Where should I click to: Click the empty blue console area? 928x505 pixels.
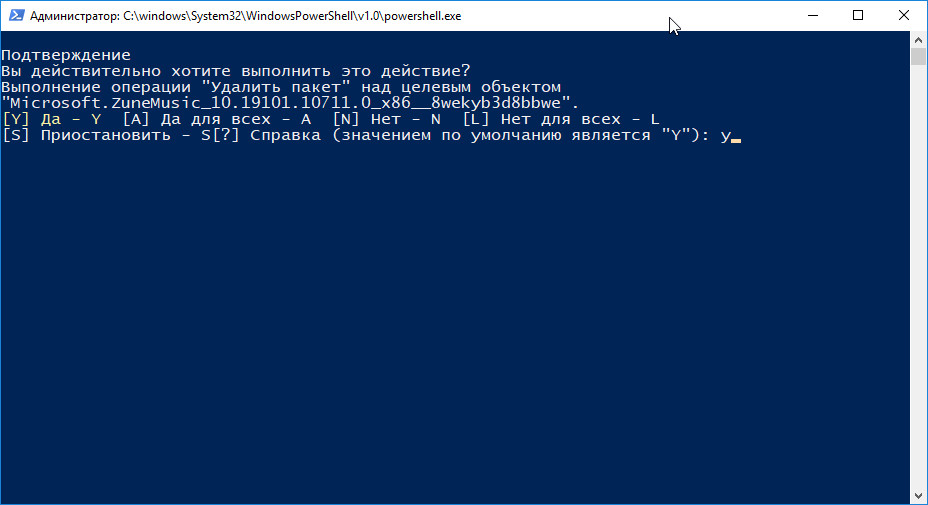point(455,320)
